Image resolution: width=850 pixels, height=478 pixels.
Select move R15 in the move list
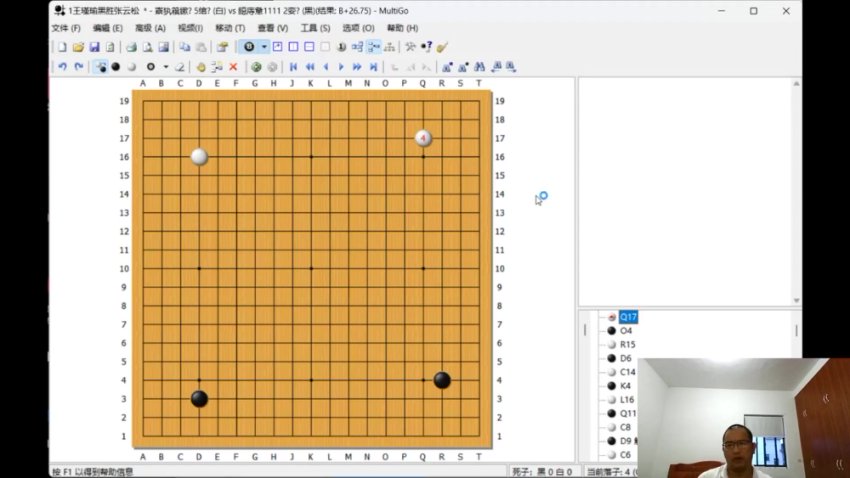(x=627, y=344)
